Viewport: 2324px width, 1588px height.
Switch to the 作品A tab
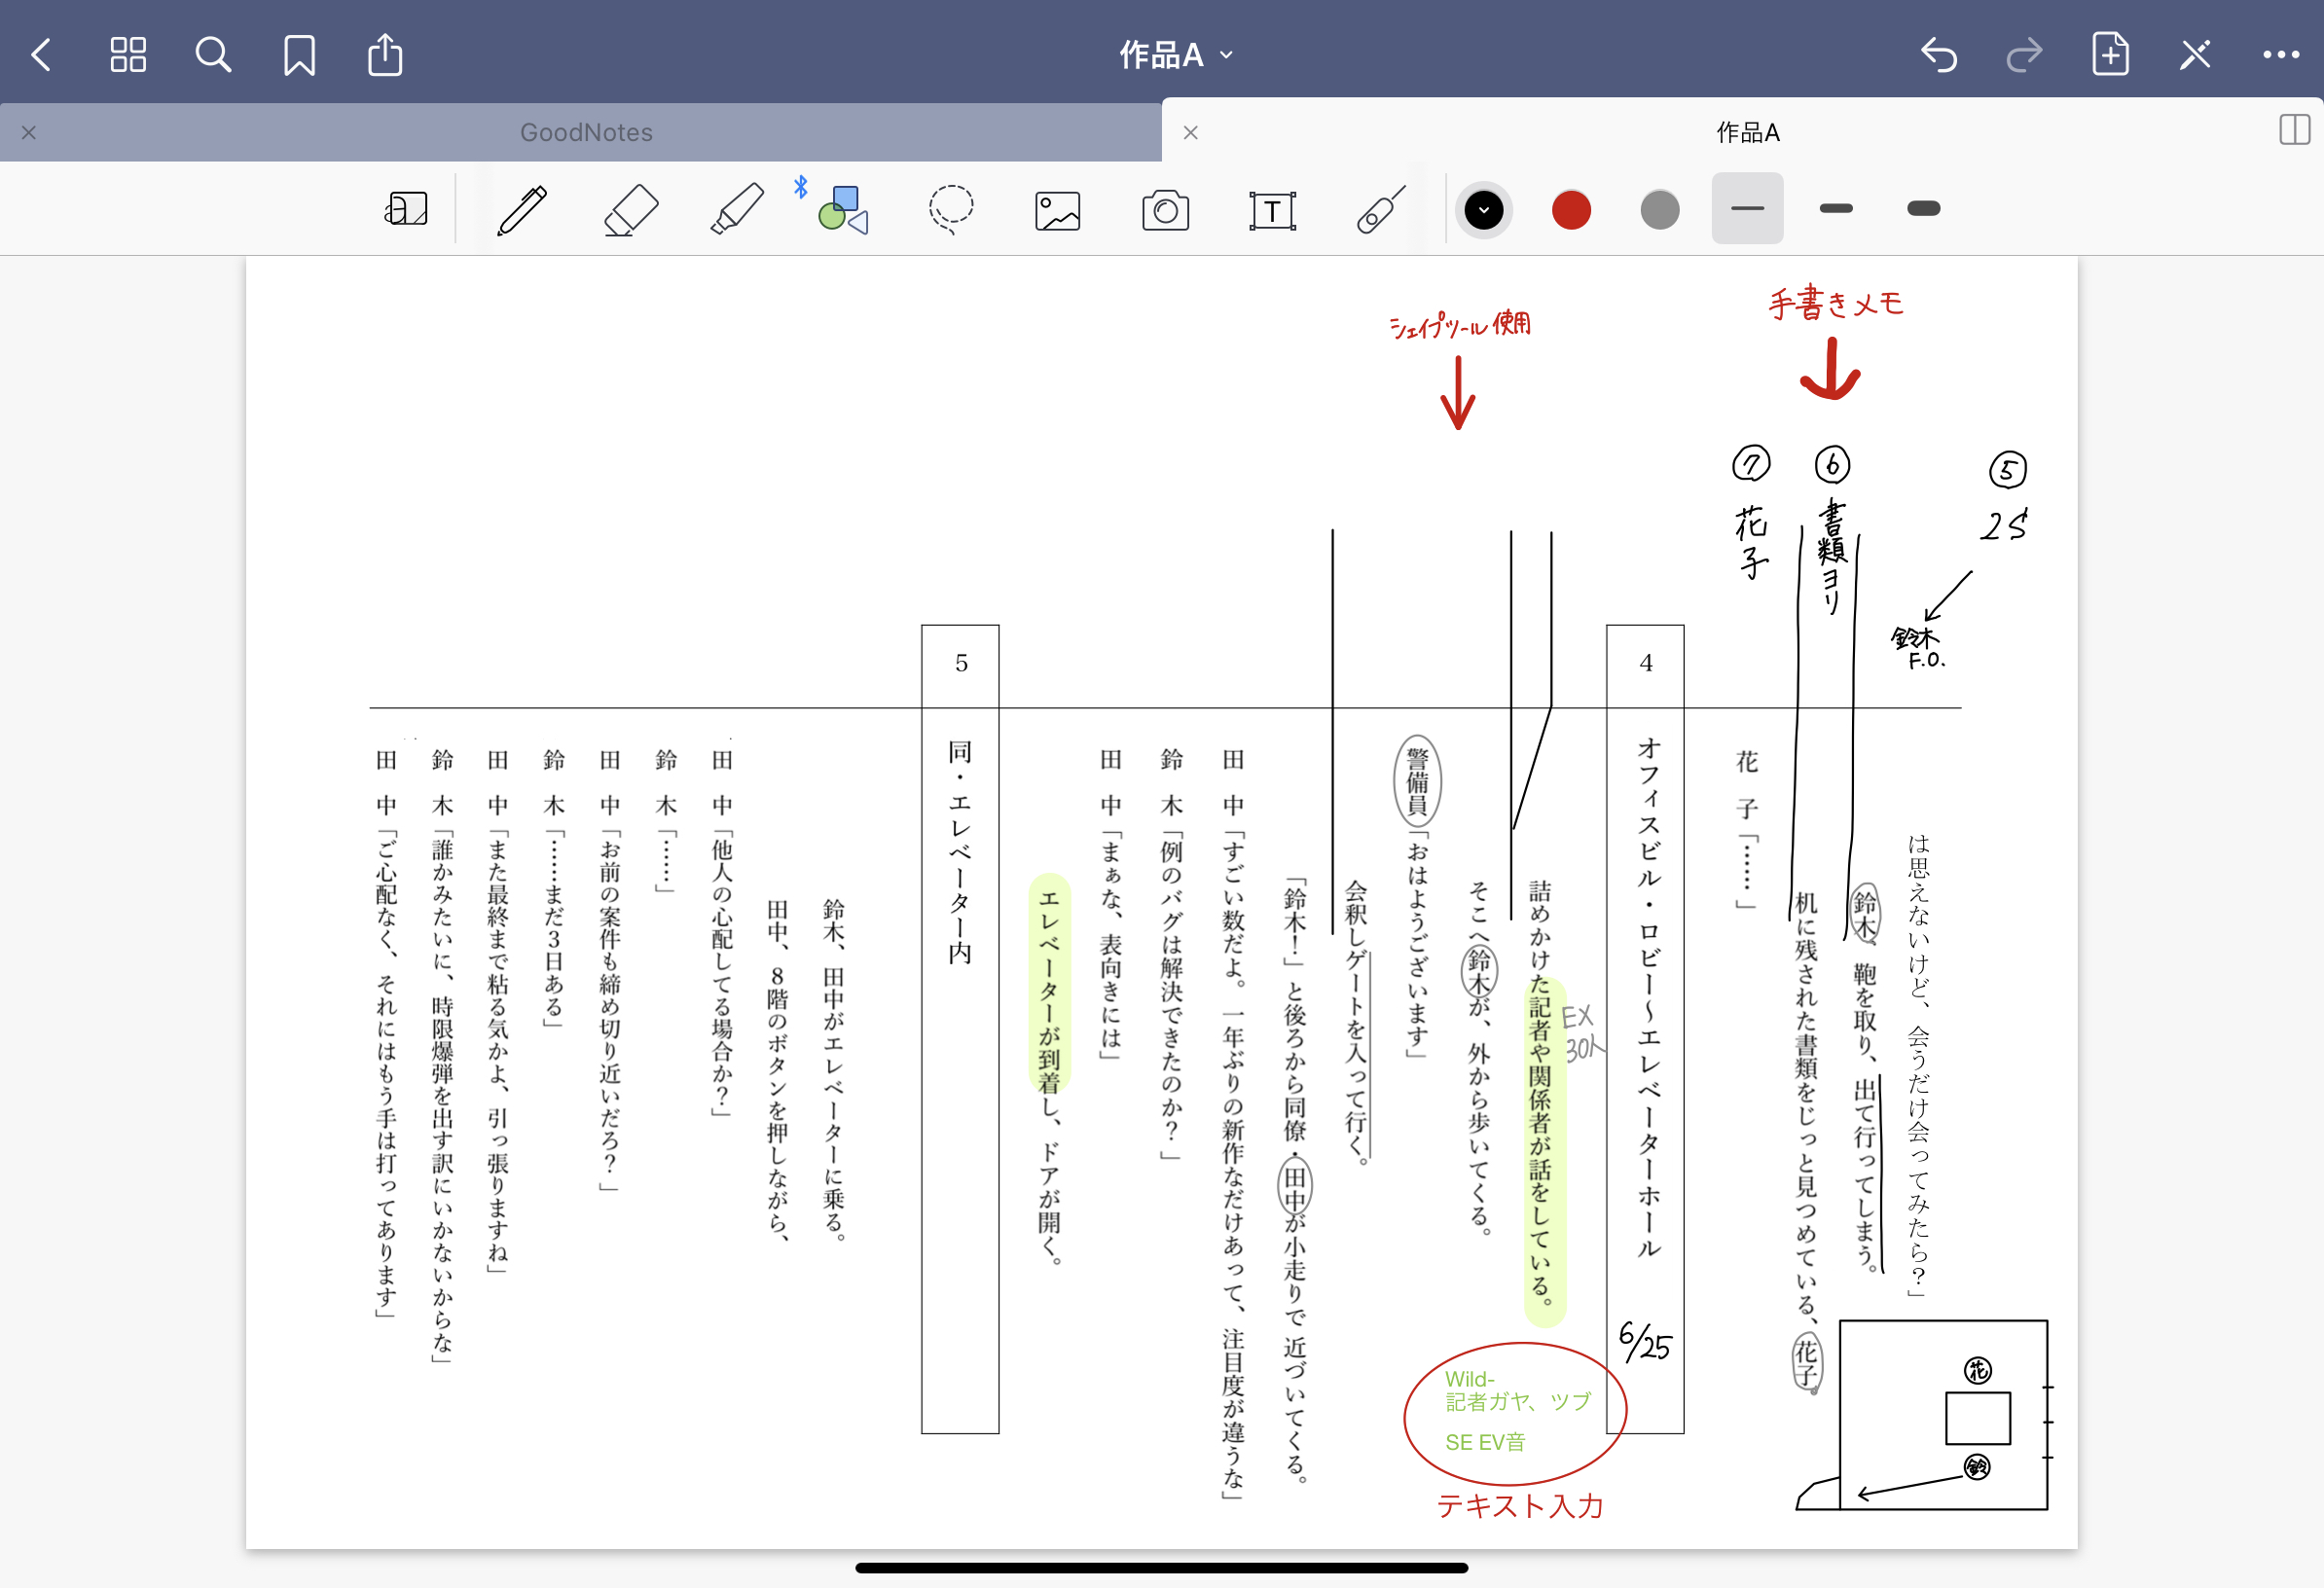pyautogui.click(x=1747, y=132)
